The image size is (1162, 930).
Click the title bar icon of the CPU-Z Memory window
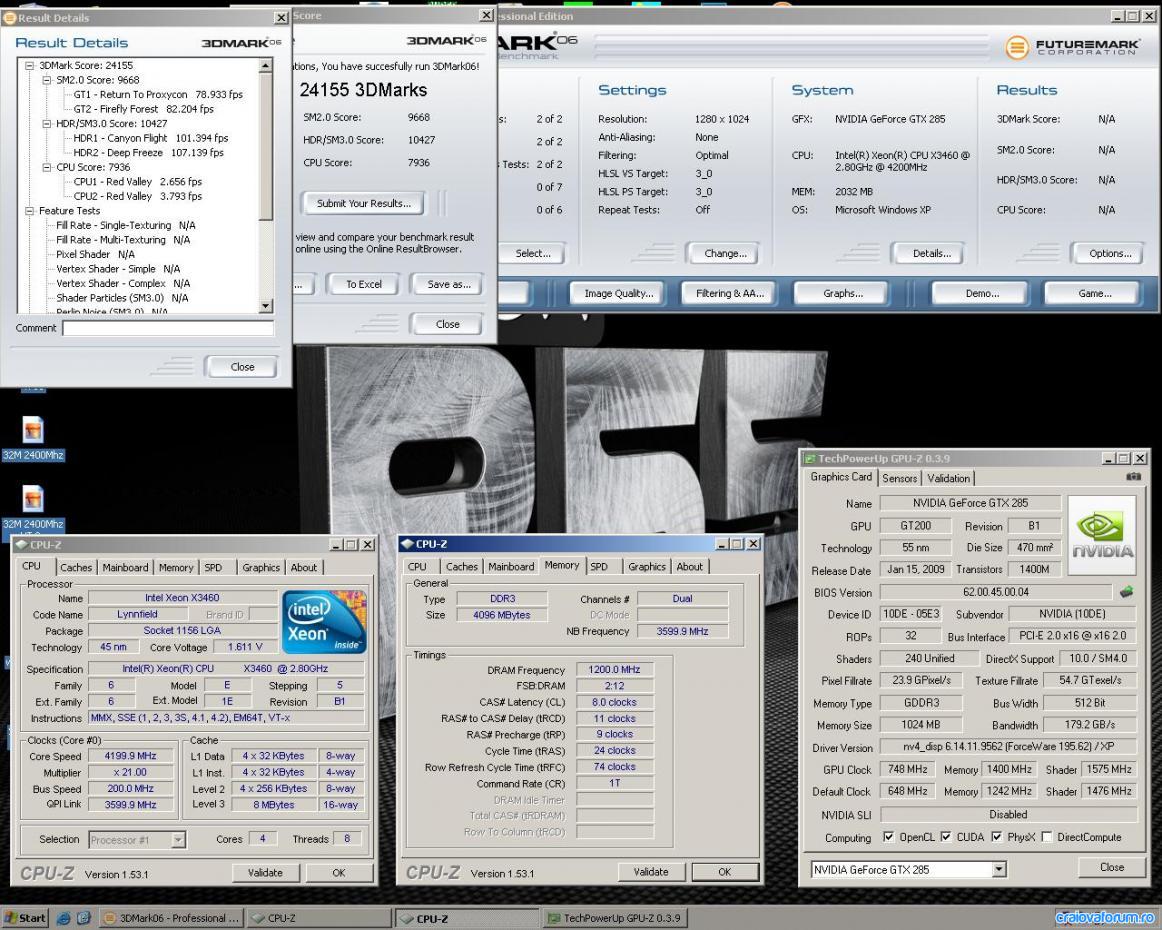(x=407, y=544)
